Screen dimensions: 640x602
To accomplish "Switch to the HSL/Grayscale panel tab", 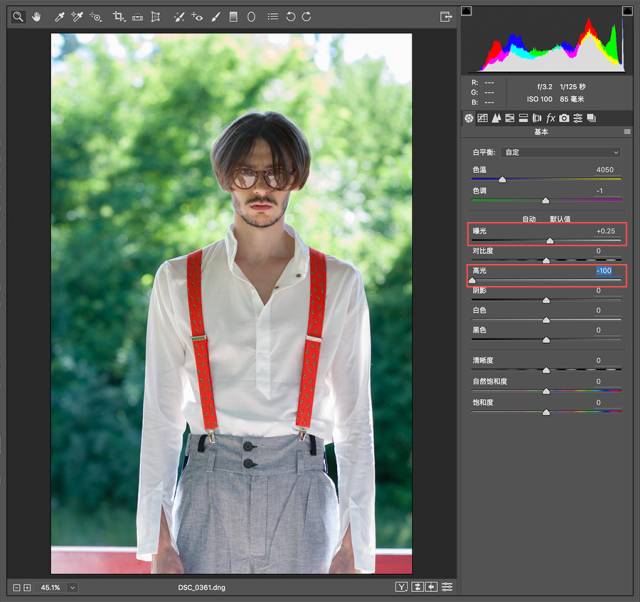I will tap(510, 118).
